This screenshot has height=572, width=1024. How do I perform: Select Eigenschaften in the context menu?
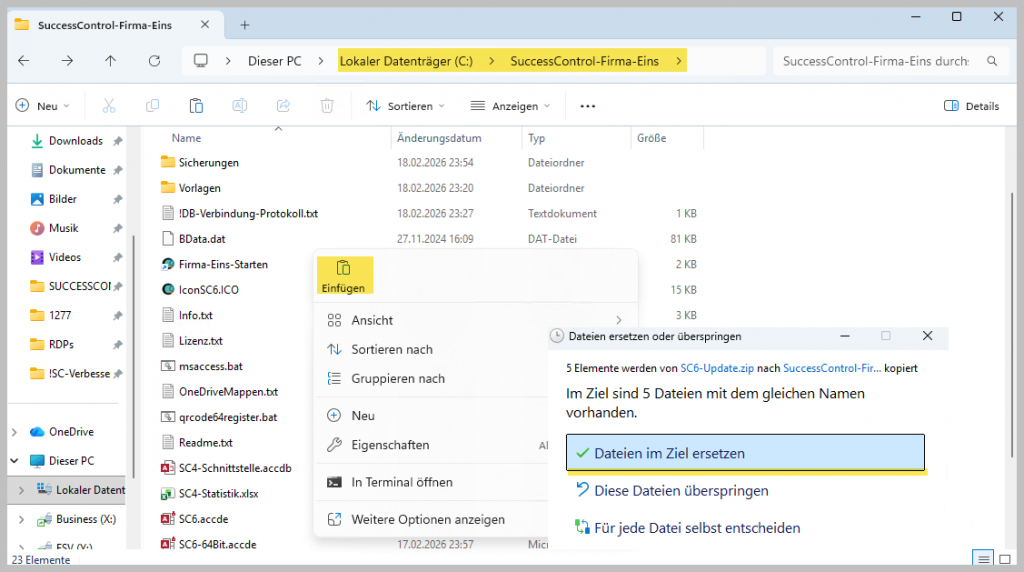[390, 445]
